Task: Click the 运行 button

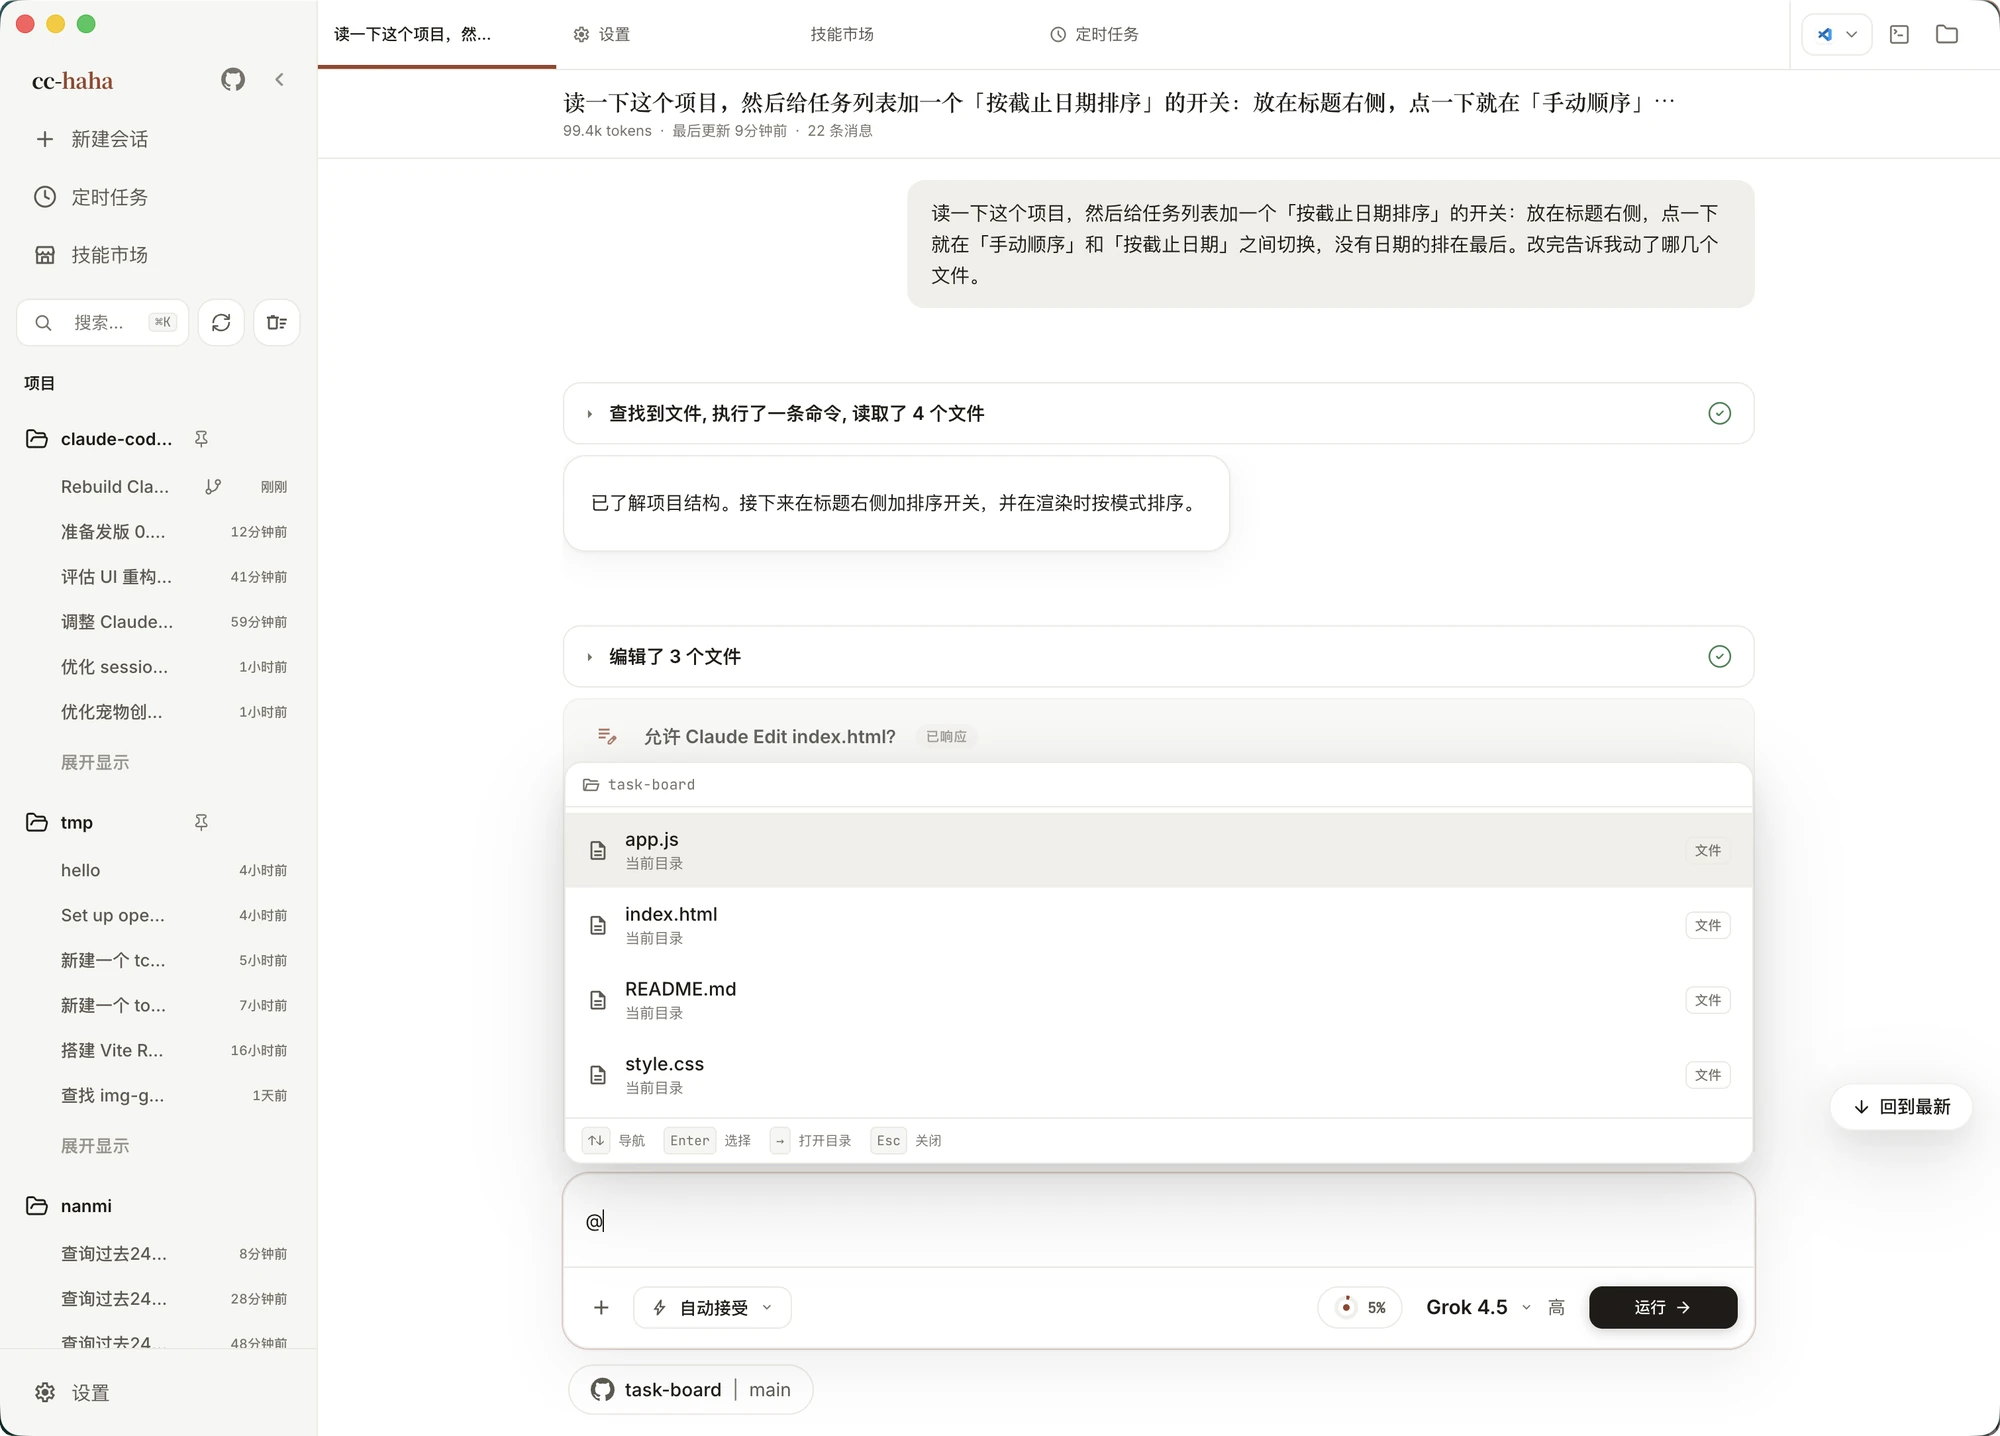Action: pos(1663,1307)
